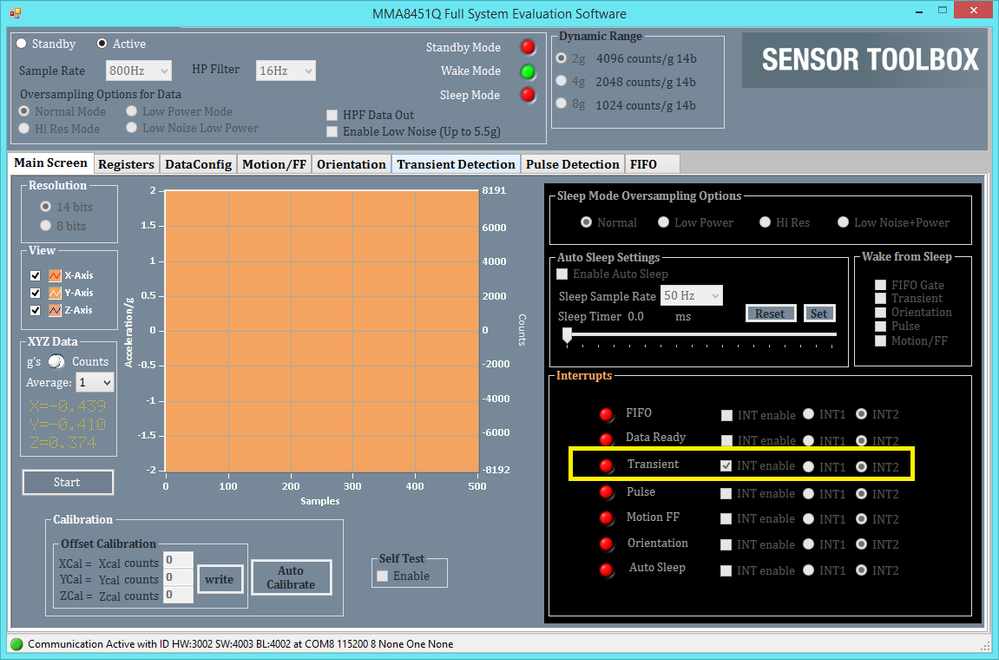Uncheck the Y-Axis view checkbox
Viewport: 999px width, 660px height.
[35, 293]
